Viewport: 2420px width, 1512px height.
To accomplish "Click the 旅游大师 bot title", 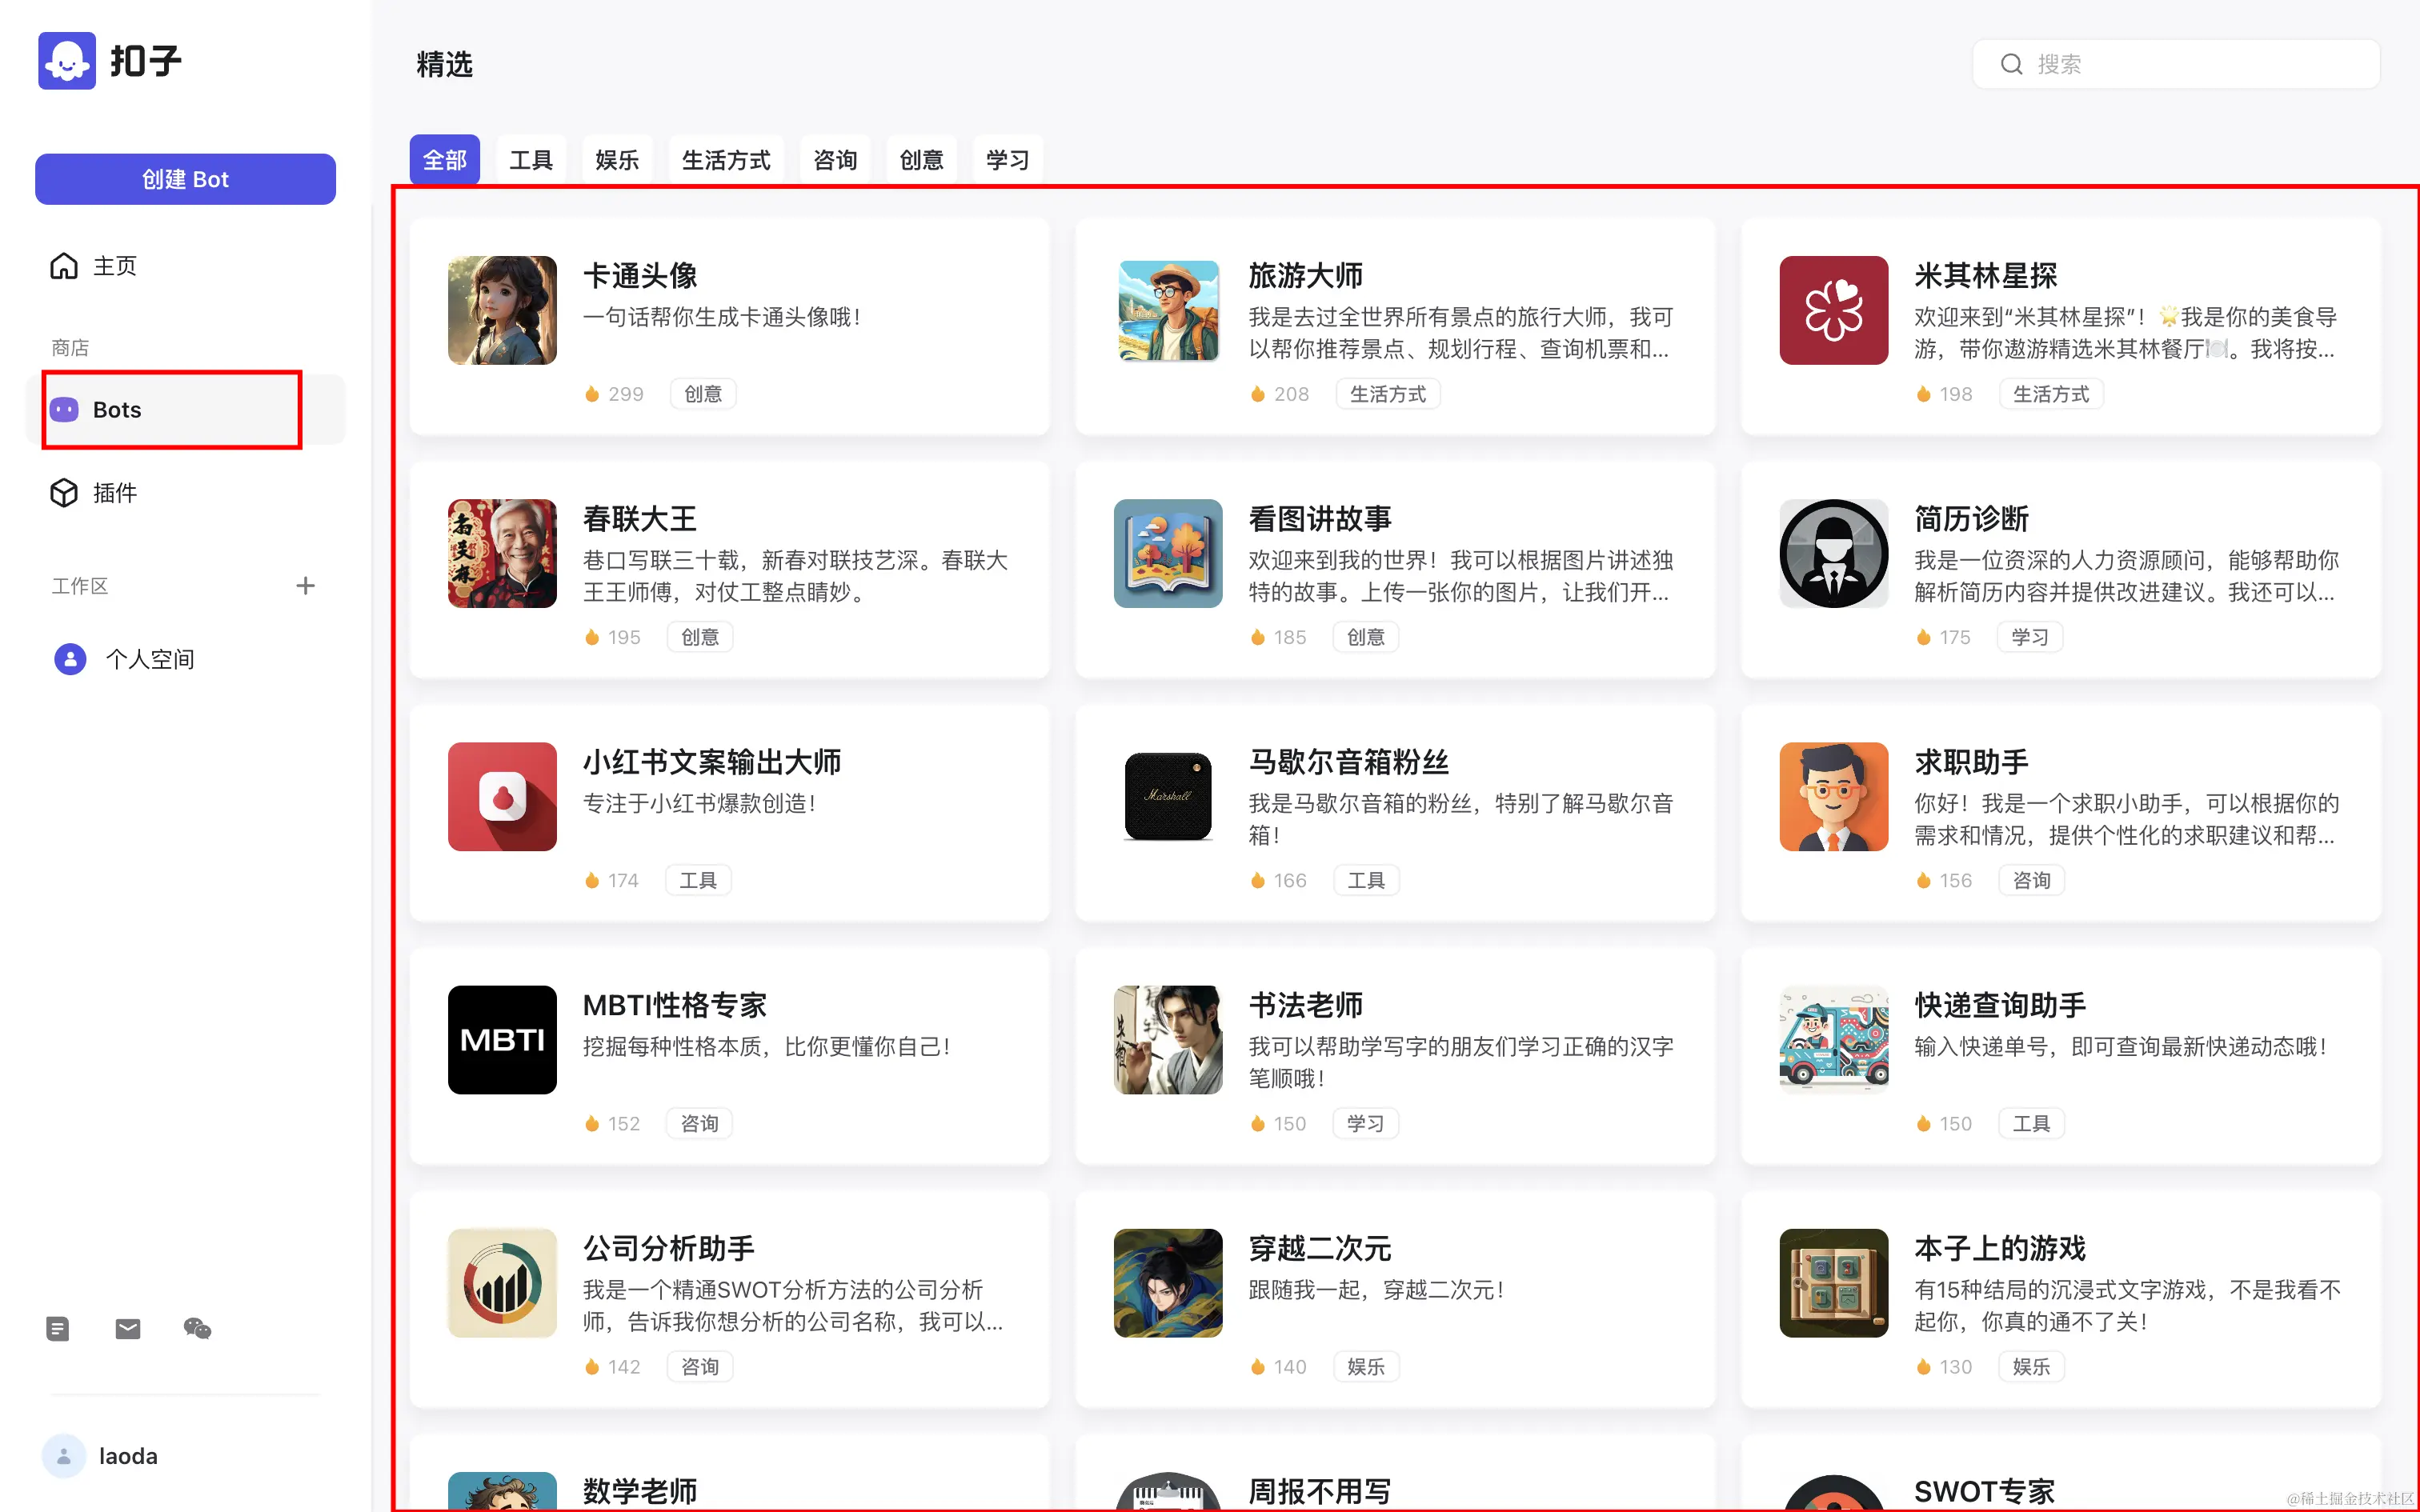I will 1305,275.
